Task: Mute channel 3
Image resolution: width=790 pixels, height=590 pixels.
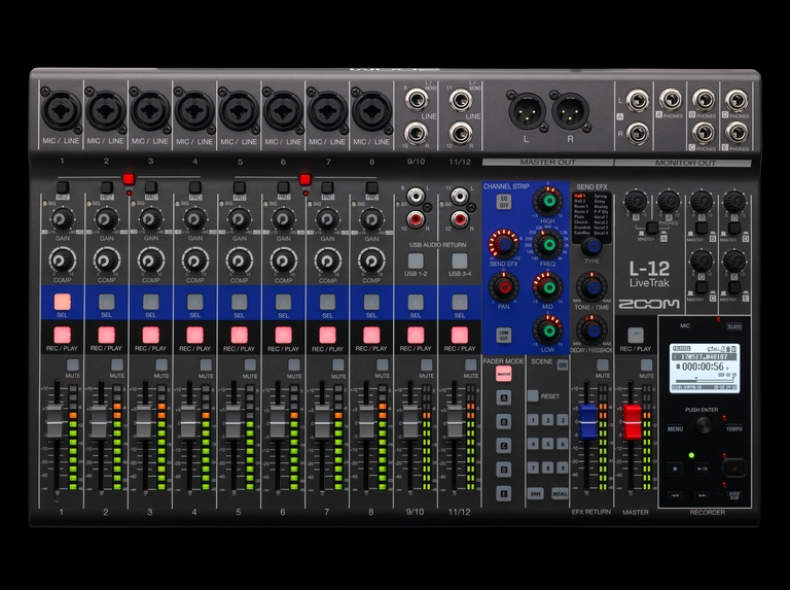Action: click(161, 365)
